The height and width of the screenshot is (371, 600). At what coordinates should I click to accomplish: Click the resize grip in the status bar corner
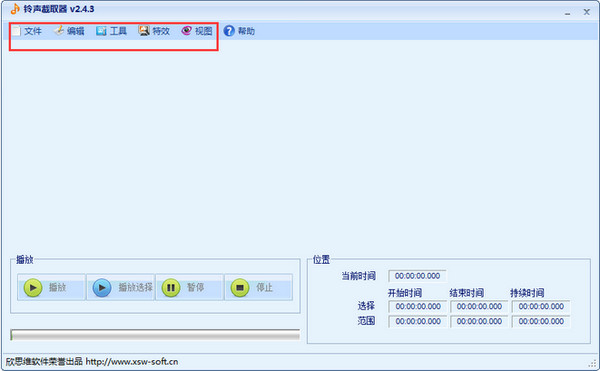pyautogui.click(x=593, y=363)
